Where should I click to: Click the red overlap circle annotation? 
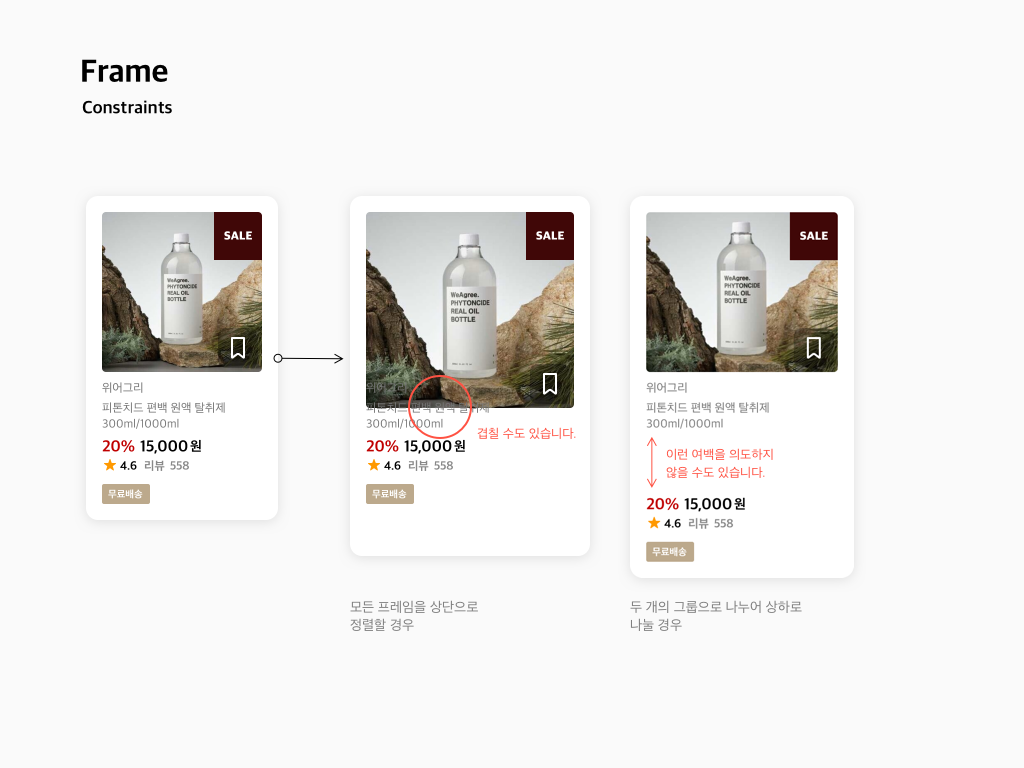440,406
